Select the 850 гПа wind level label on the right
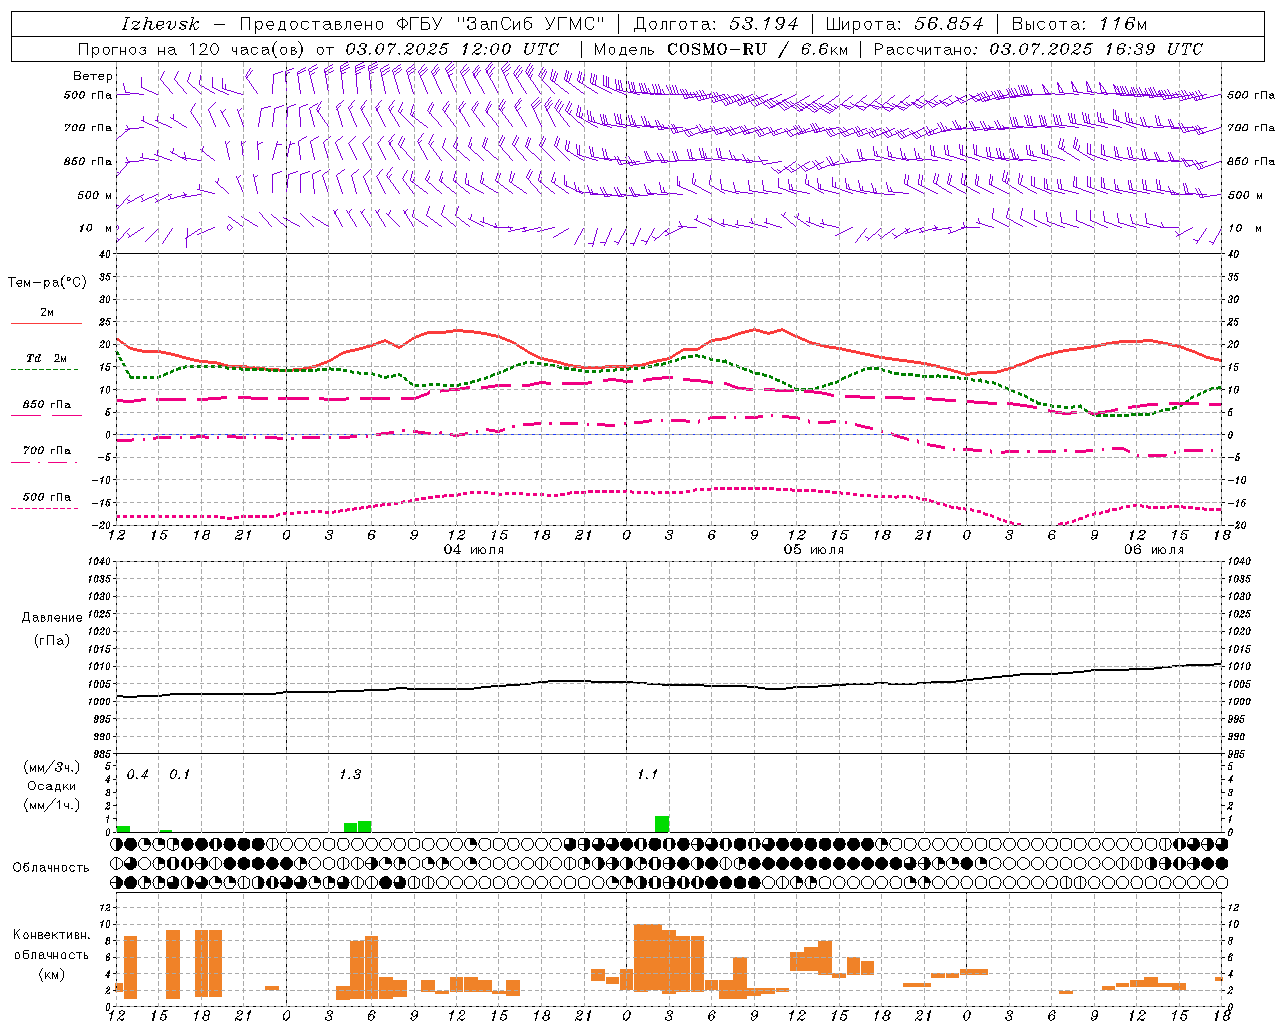 pyautogui.click(x=1251, y=161)
